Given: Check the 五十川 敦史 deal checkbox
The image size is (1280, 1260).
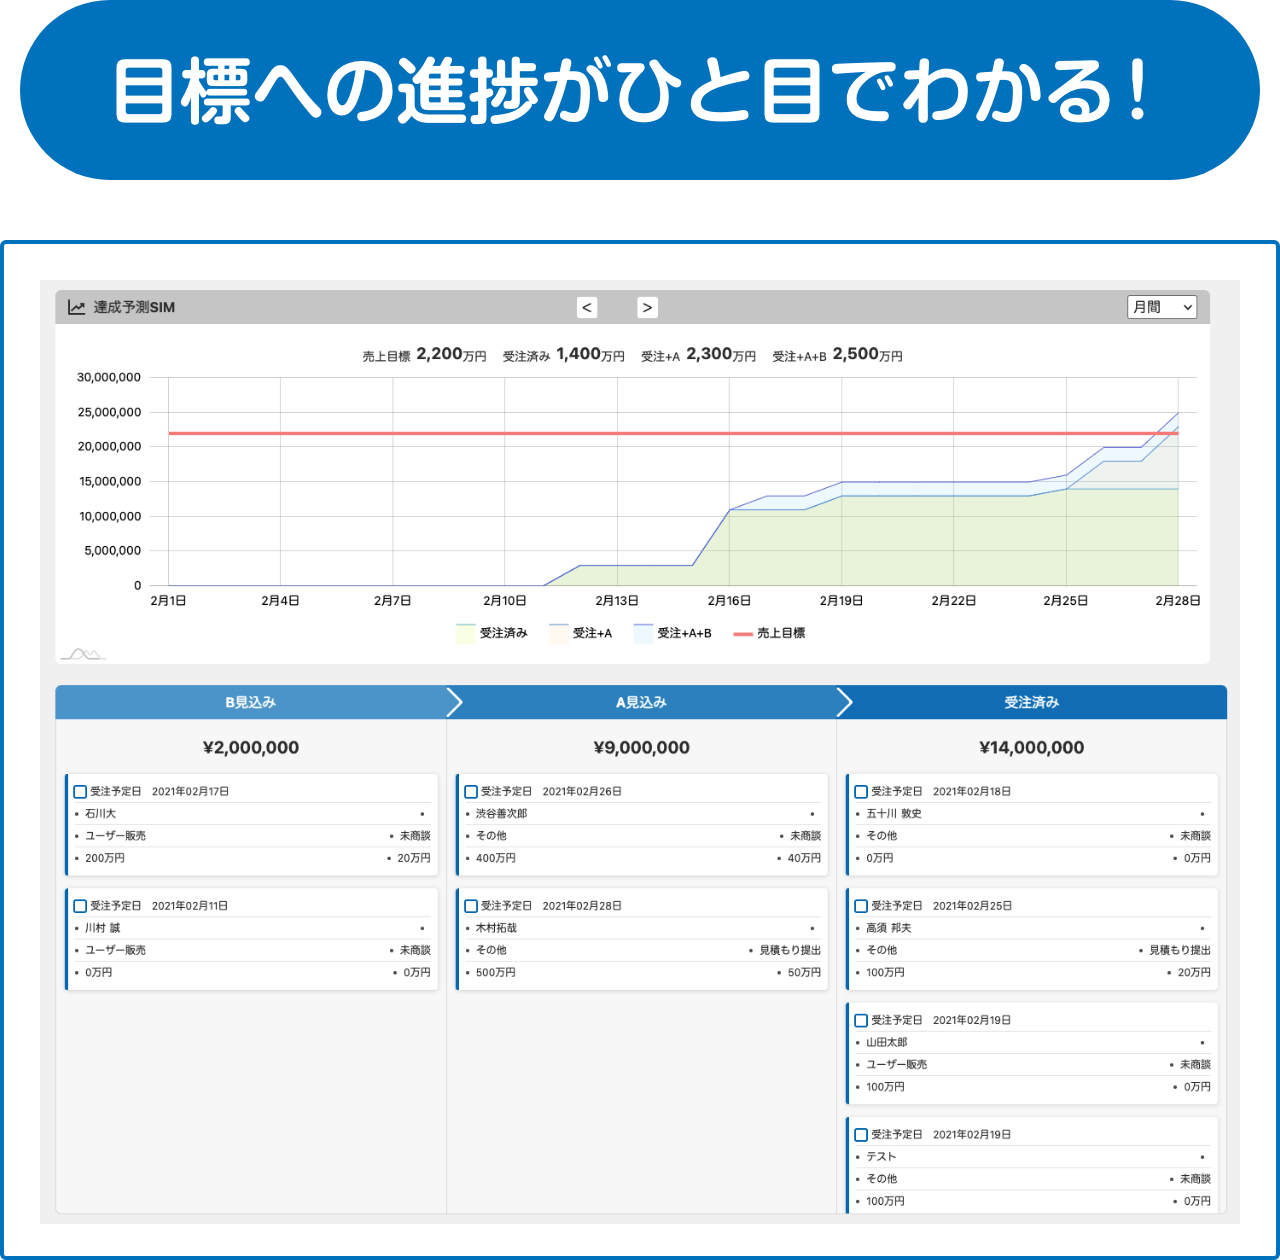Looking at the screenshot, I should click(x=861, y=791).
